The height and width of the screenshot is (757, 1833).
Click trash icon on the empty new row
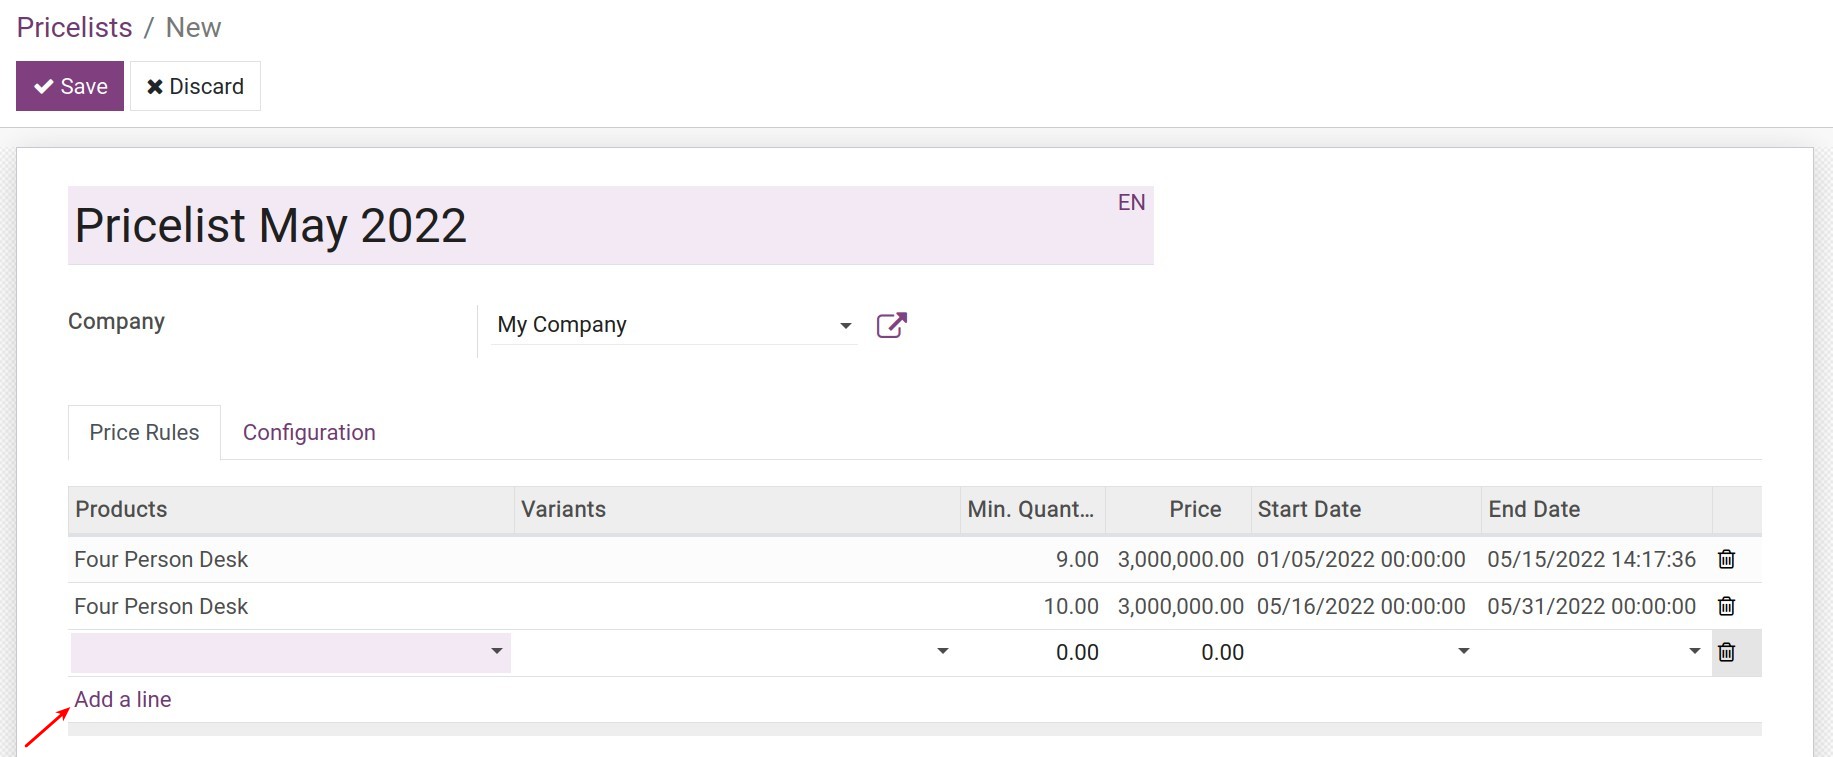(1726, 652)
